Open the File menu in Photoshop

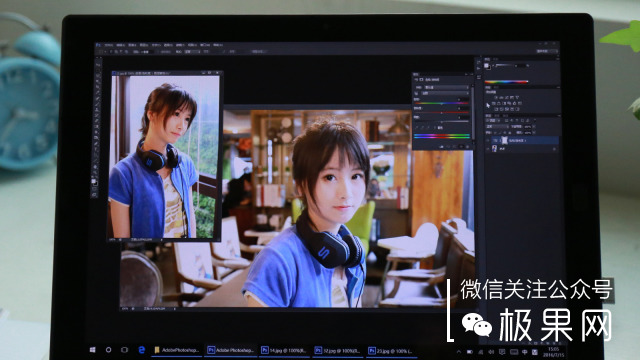point(109,44)
